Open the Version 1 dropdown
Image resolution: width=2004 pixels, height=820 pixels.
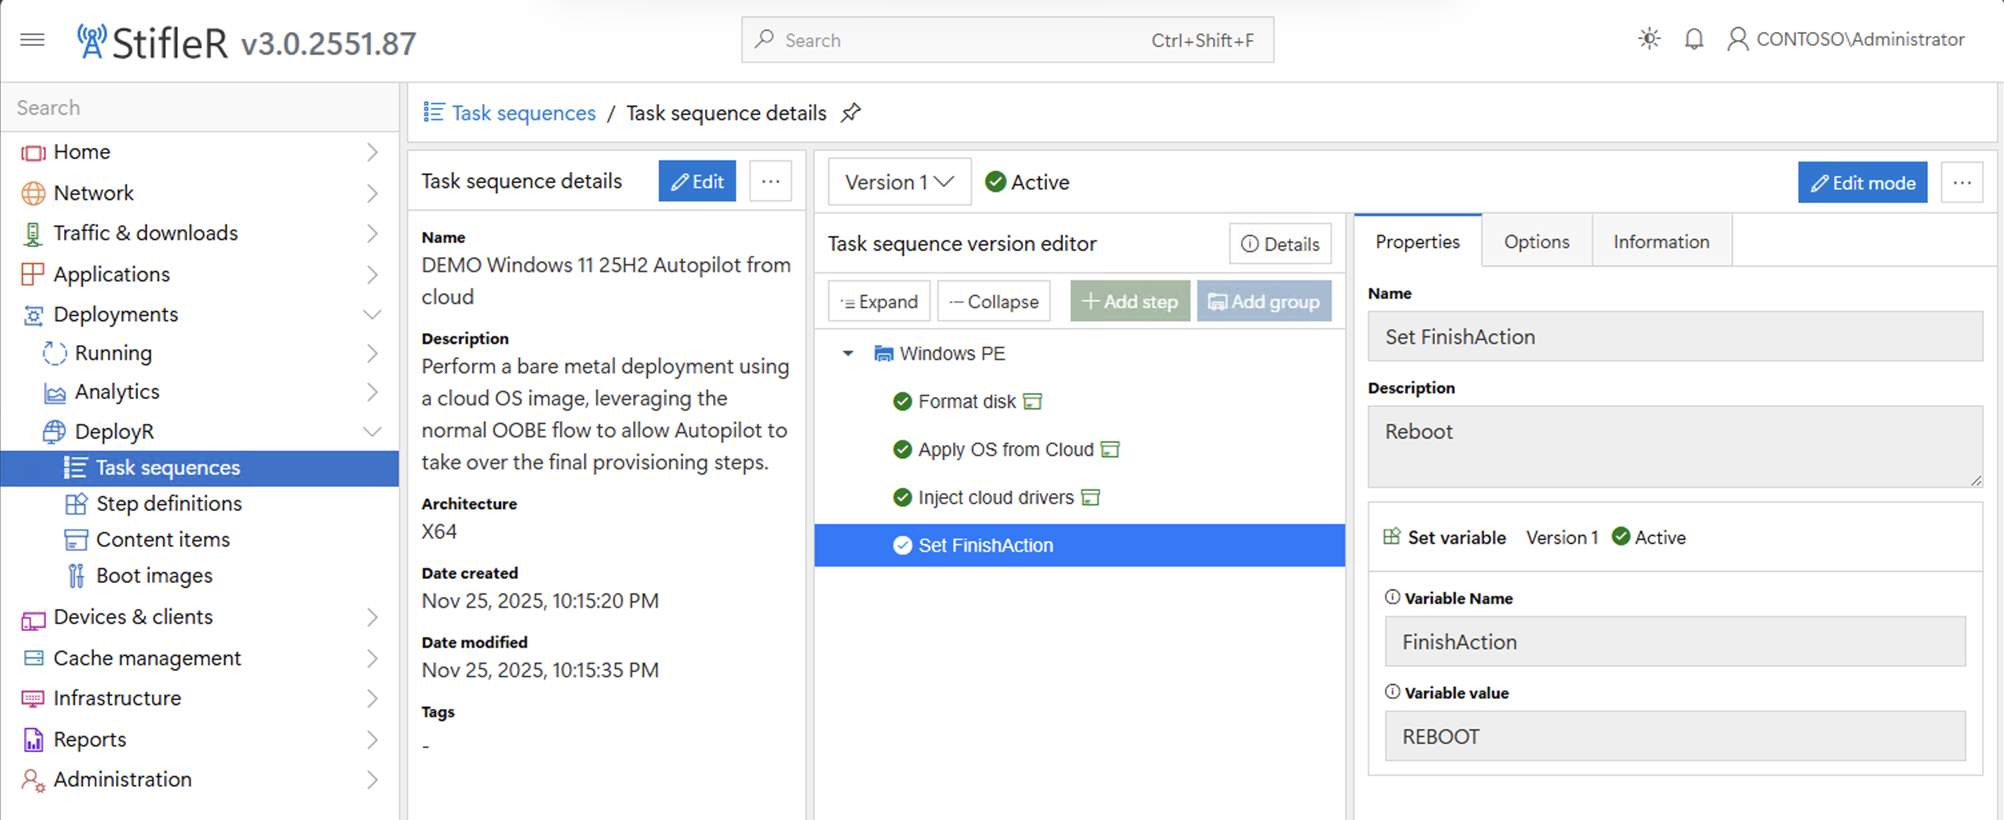pos(899,182)
